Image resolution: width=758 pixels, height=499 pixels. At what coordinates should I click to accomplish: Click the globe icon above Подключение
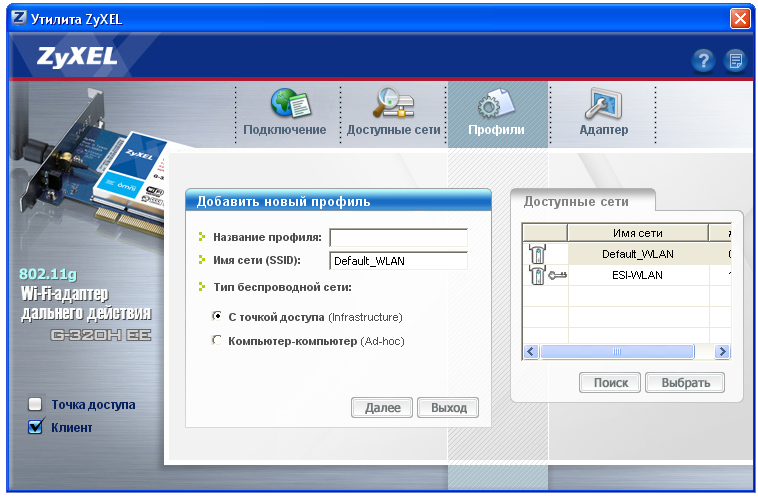pyautogui.click(x=291, y=103)
